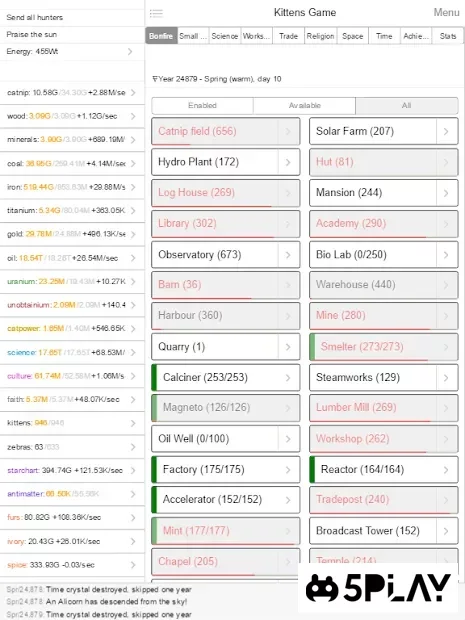Click the chevron beside Solar Farm (207)
Image resolution: width=465 pixels, height=620 pixels.
tap(446, 131)
